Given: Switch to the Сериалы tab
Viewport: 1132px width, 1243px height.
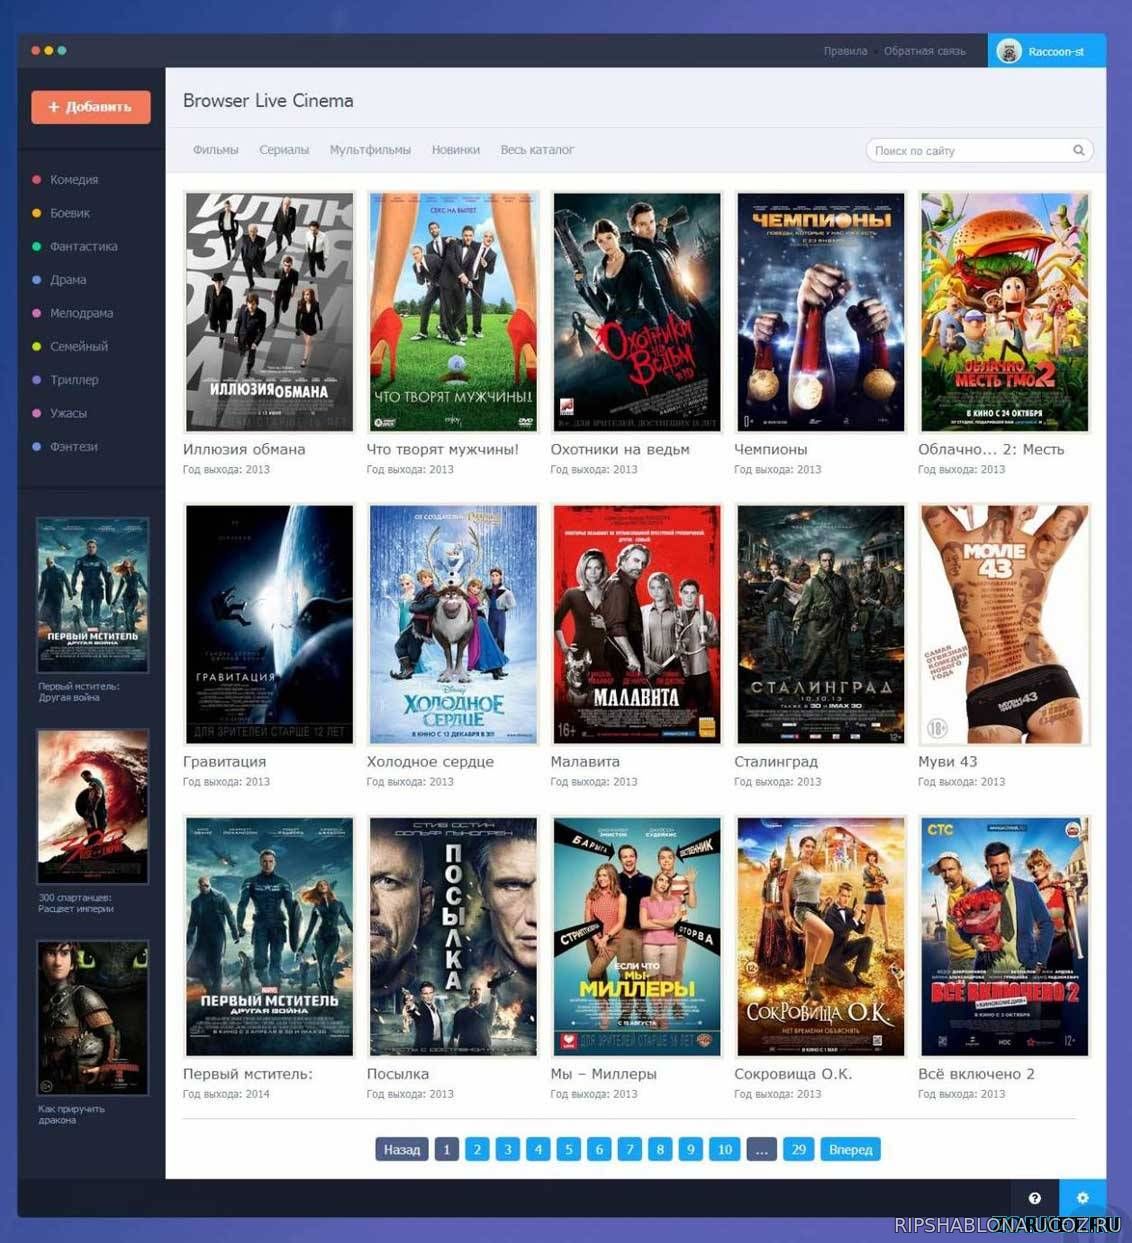Looking at the screenshot, I should [284, 149].
